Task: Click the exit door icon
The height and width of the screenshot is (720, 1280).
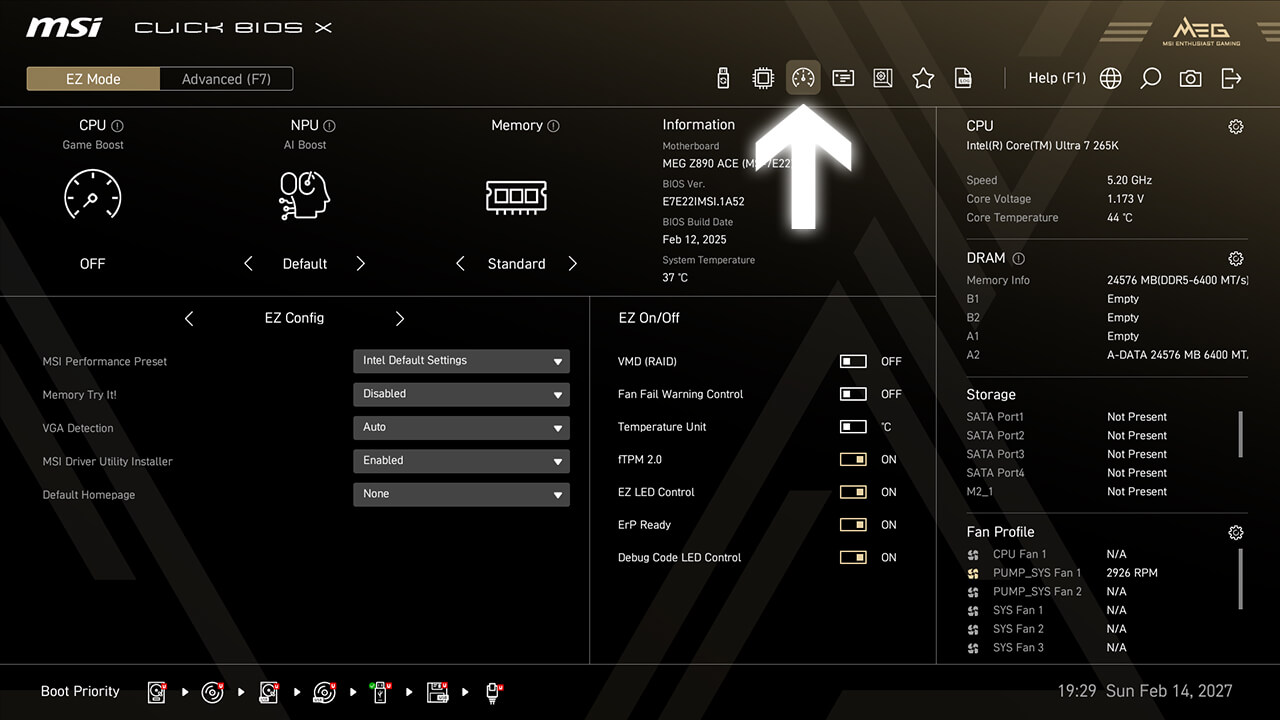Action: tap(1231, 78)
